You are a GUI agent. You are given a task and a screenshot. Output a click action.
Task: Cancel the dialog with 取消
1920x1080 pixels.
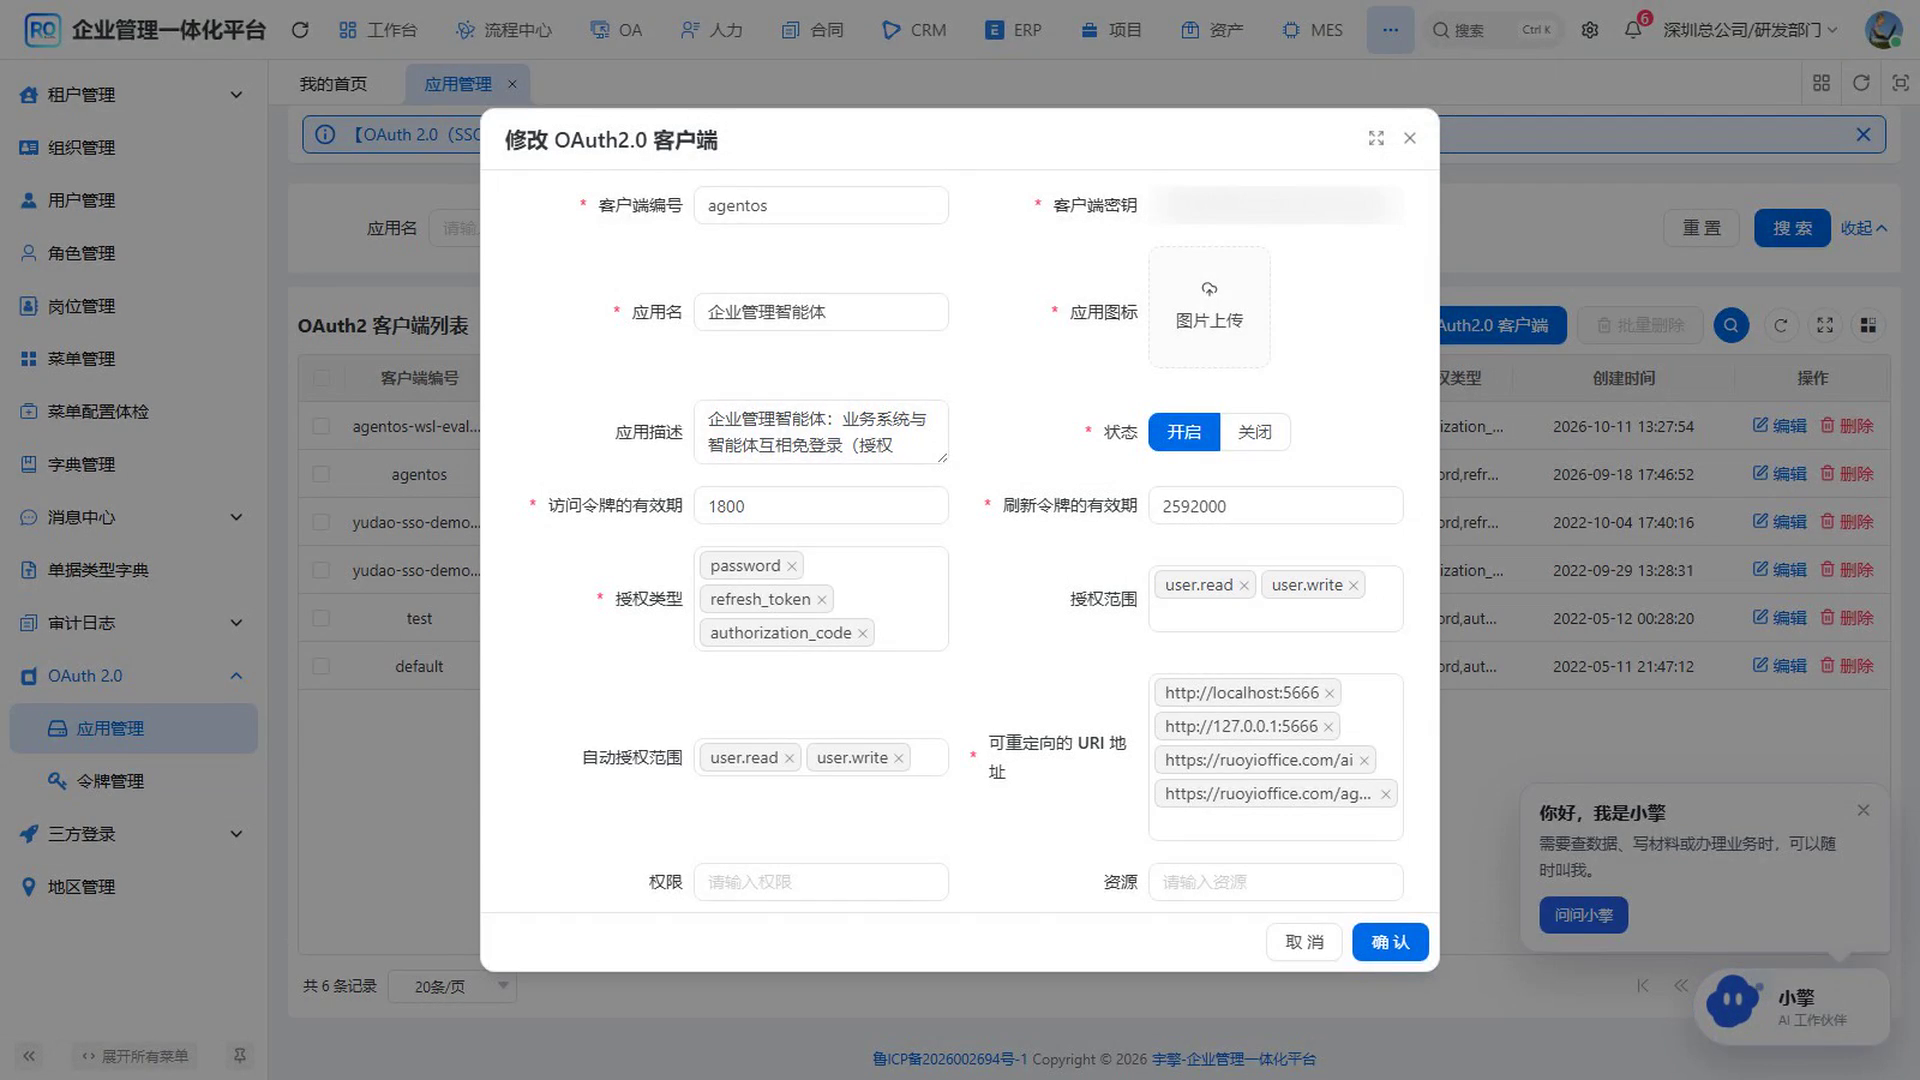point(1304,942)
